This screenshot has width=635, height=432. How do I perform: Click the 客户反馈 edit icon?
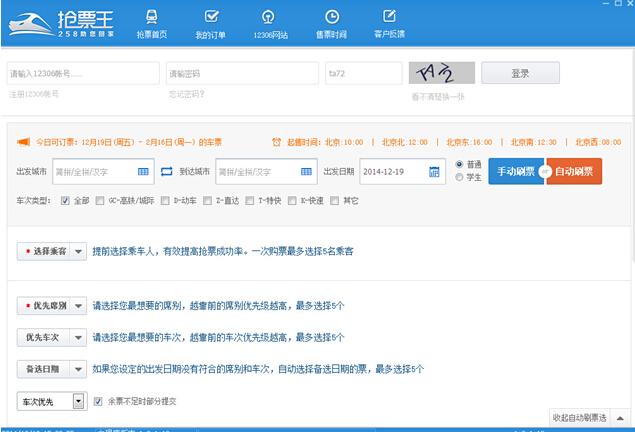tap(389, 17)
